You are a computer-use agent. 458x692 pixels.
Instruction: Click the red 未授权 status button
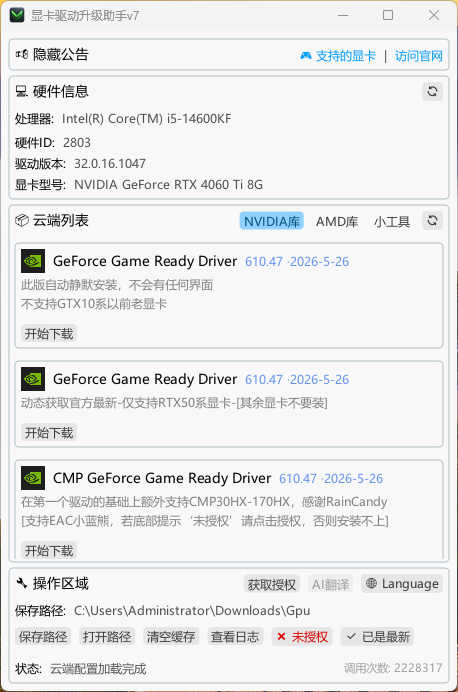[302, 636]
